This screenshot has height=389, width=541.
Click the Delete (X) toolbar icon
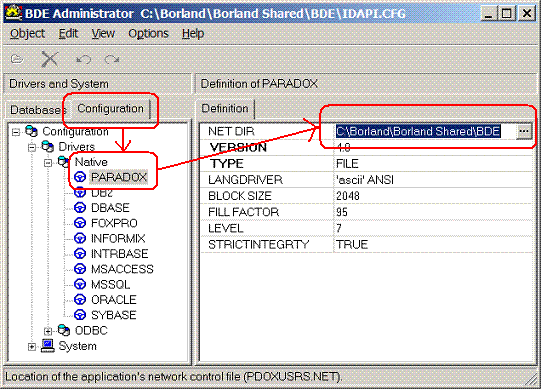click(x=50, y=59)
